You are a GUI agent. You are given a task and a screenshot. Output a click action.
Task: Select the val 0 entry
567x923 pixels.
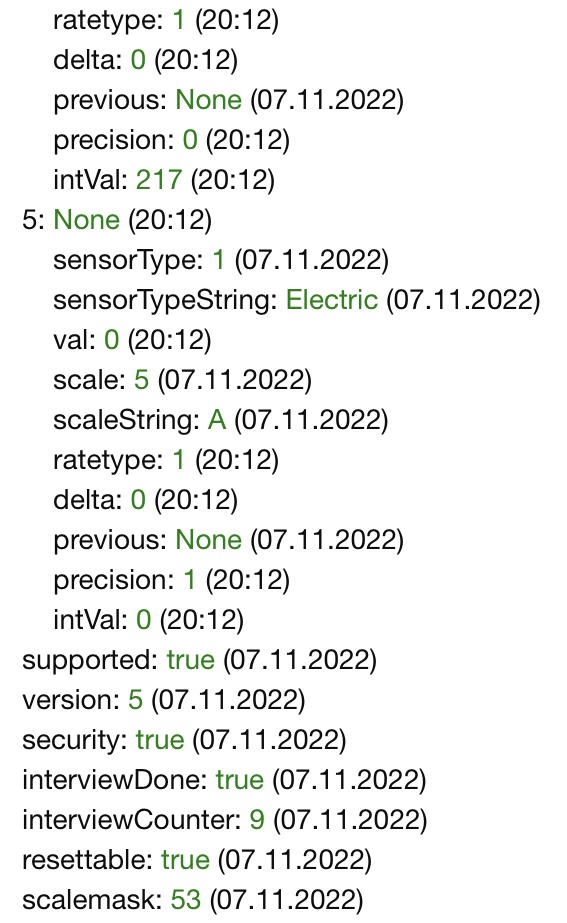pyautogui.click(x=132, y=340)
